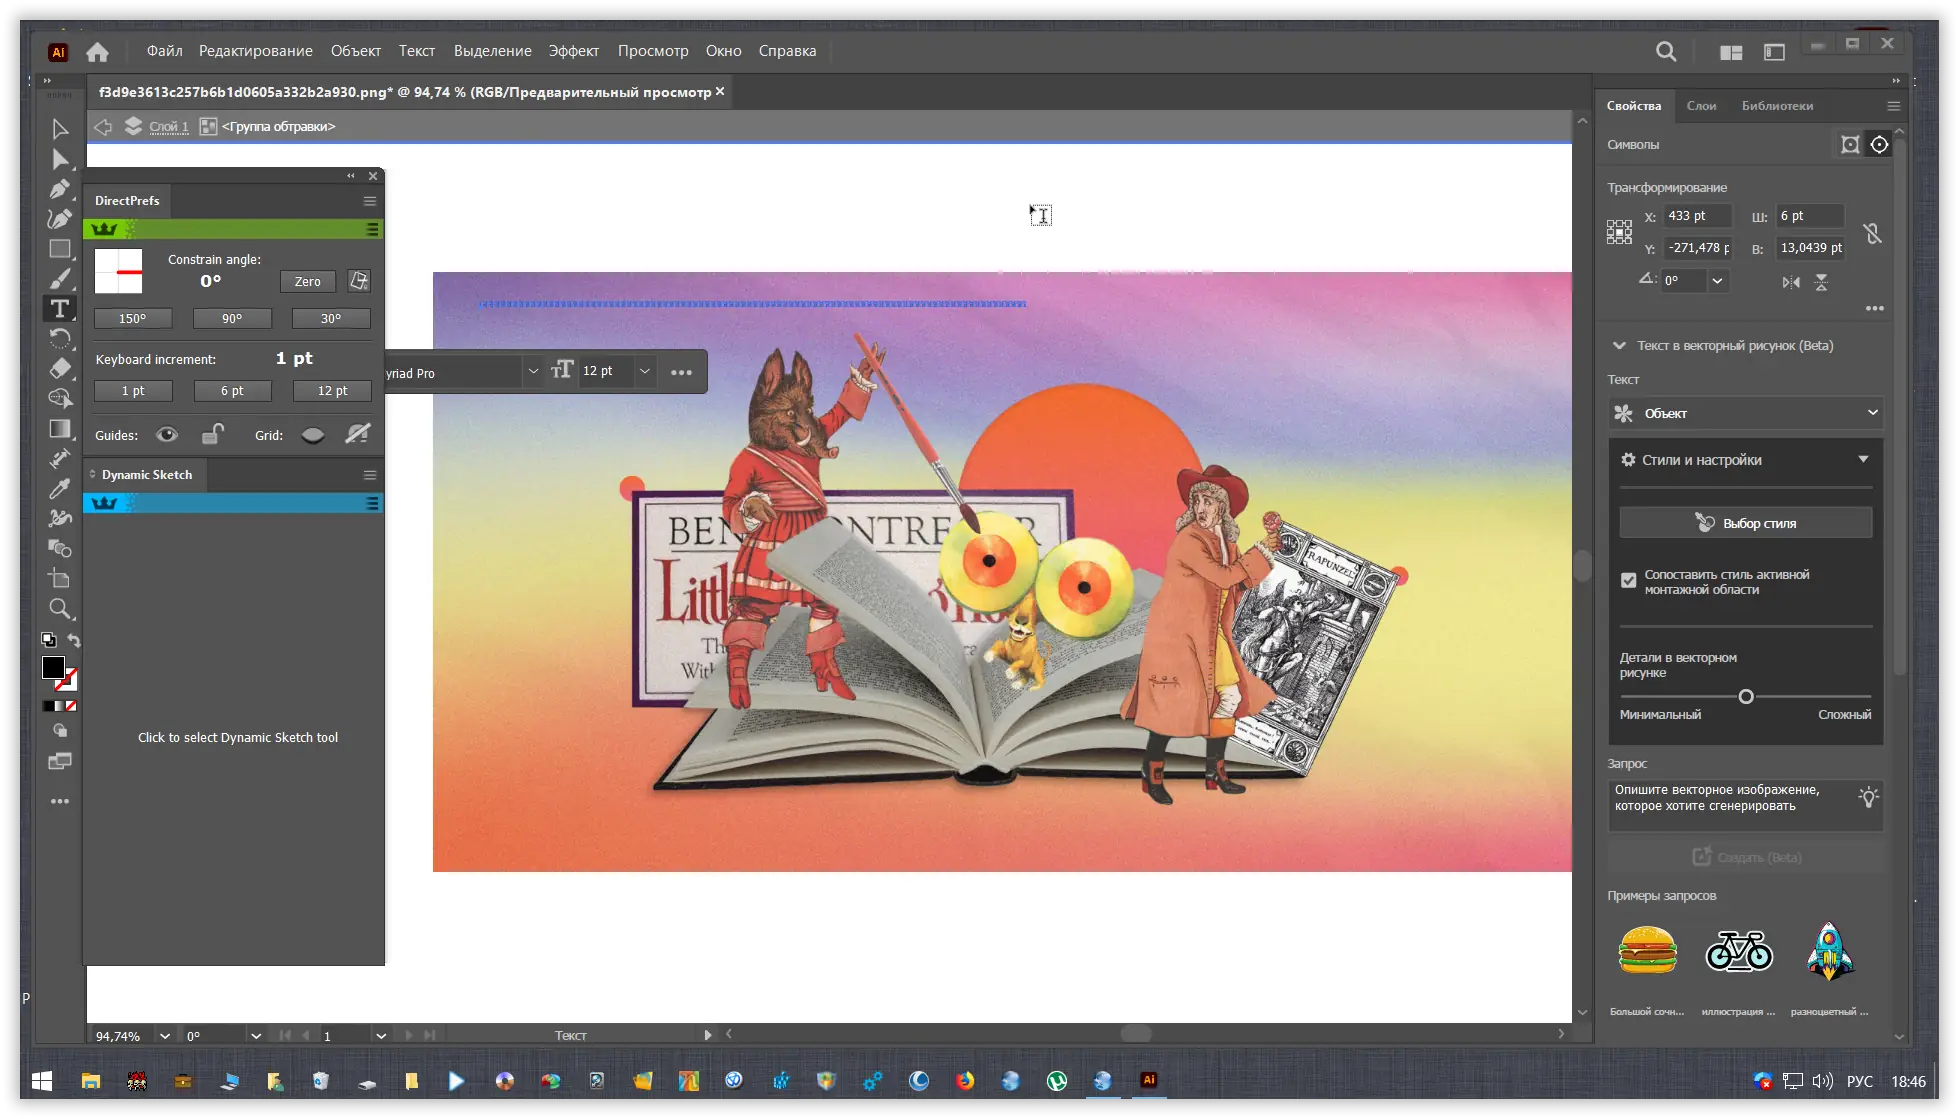The height and width of the screenshot is (1119, 1959).
Task: Open the Объект type dropdown
Action: click(x=1745, y=413)
